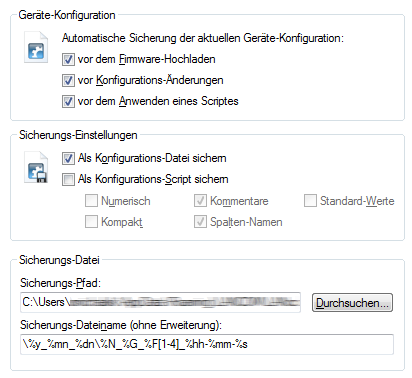The width and height of the screenshot is (412, 378).
Task: Click the Sicherungs-Dateiname input field
Action: [207, 344]
